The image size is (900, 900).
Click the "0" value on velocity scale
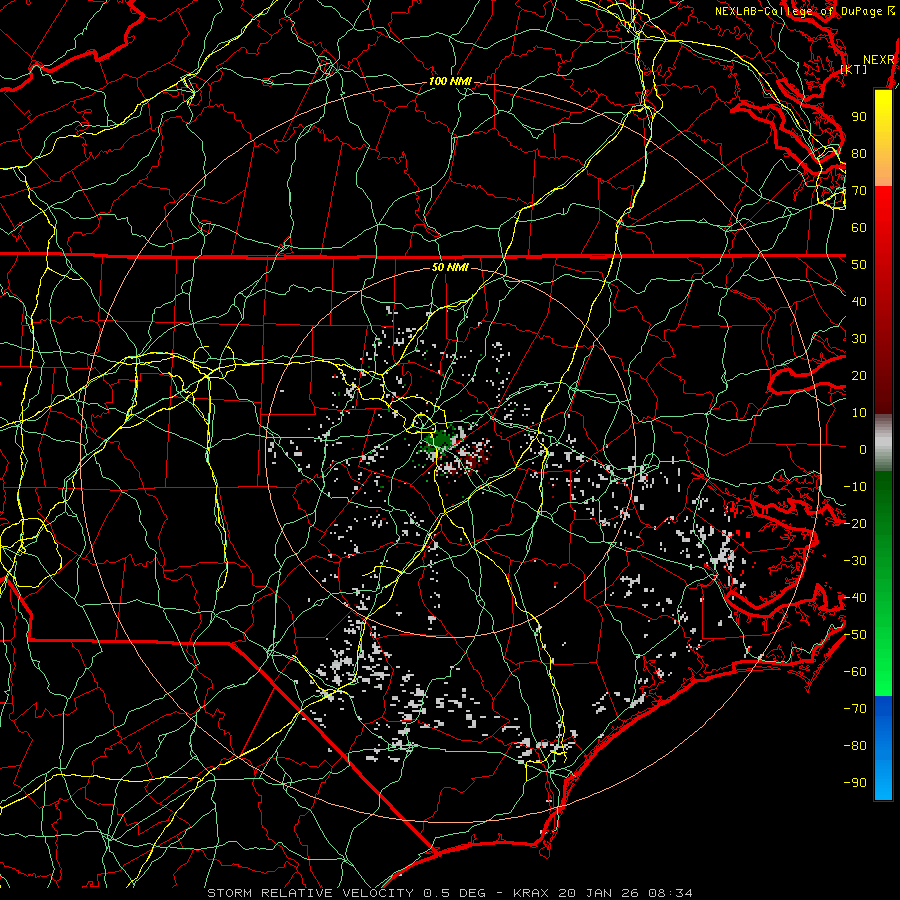[863, 450]
